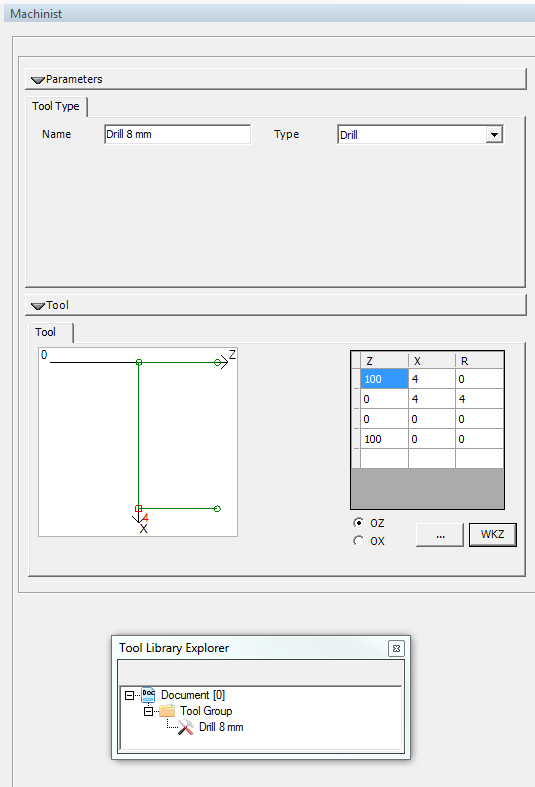Collapse the Document [0] tree node
535x787 pixels.
point(129,695)
